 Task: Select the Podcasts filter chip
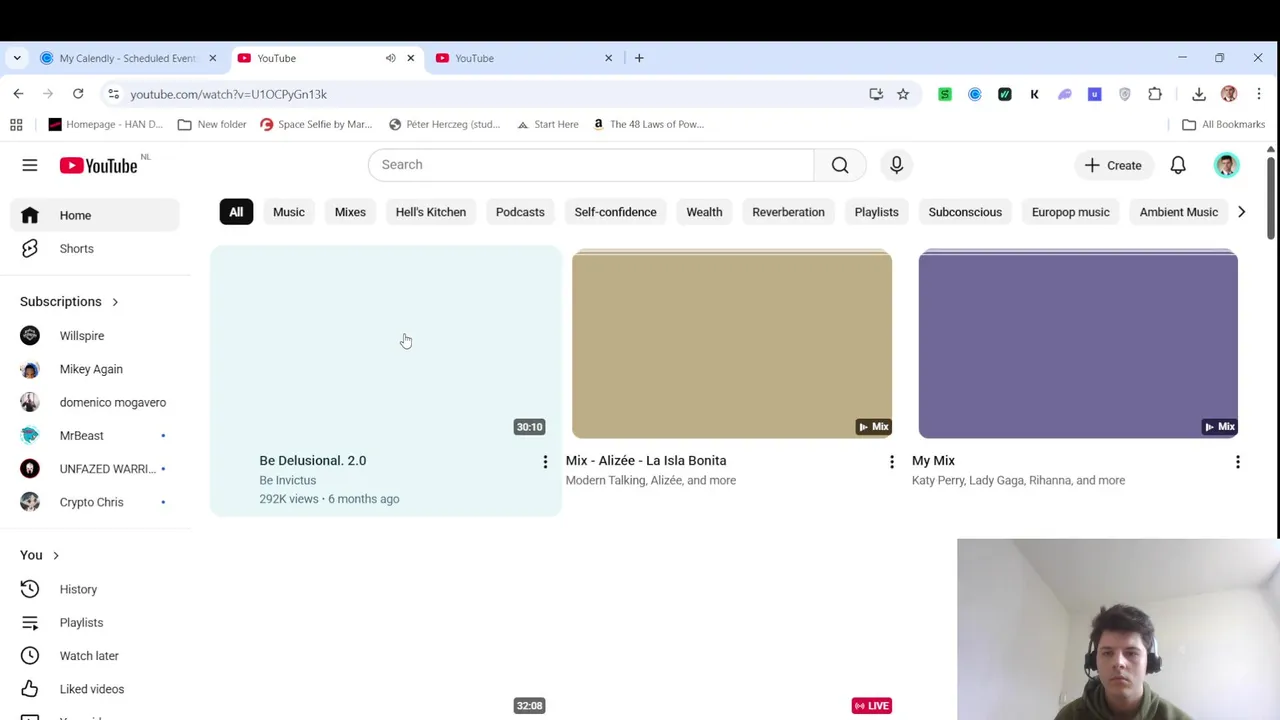tap(520, 212)
